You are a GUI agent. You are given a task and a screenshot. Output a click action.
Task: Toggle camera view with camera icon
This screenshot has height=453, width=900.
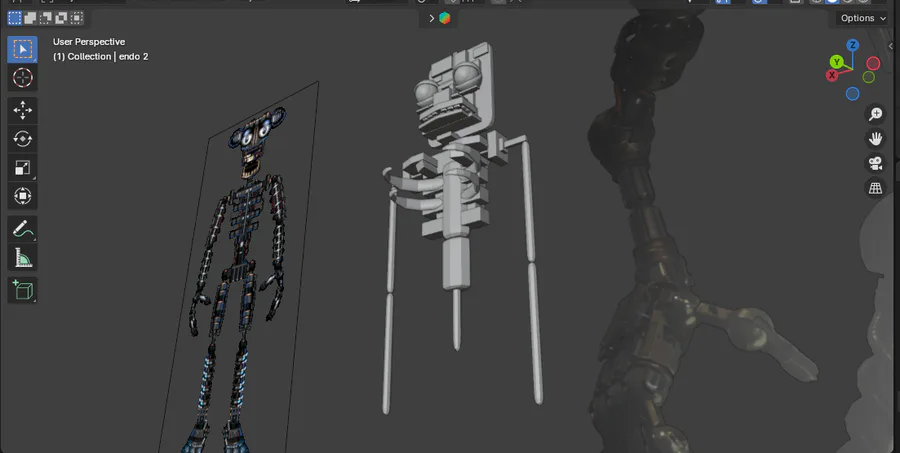click(875, 164)
